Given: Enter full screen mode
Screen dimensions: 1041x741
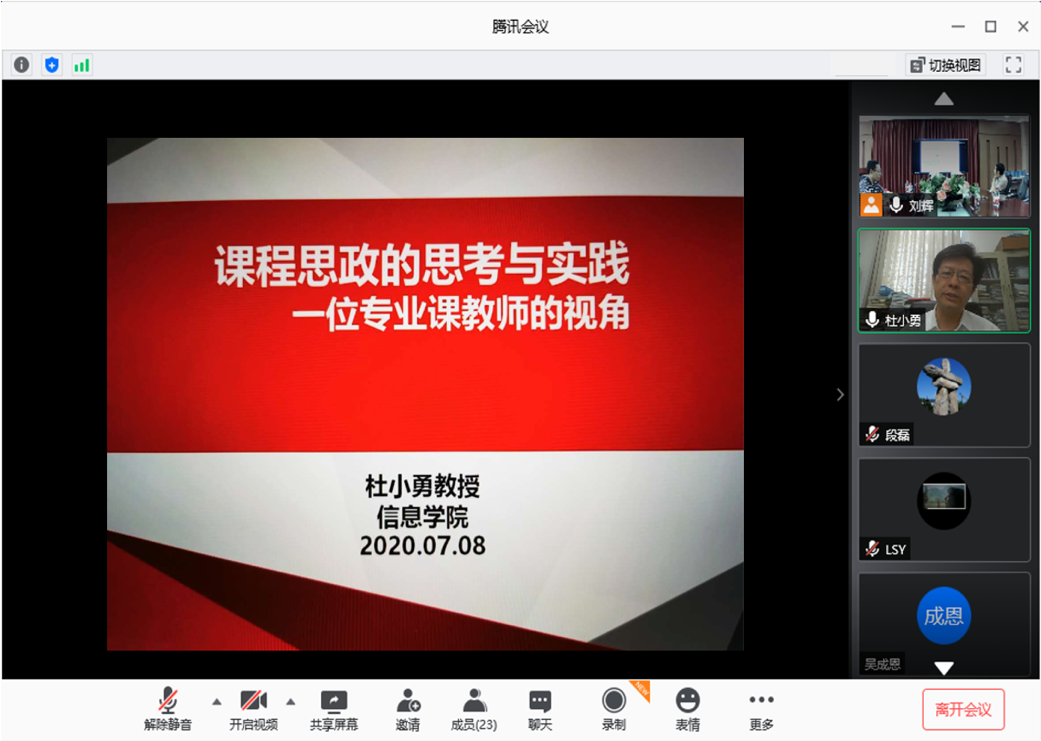Looking at the screenshot, I should point(1013,65).
